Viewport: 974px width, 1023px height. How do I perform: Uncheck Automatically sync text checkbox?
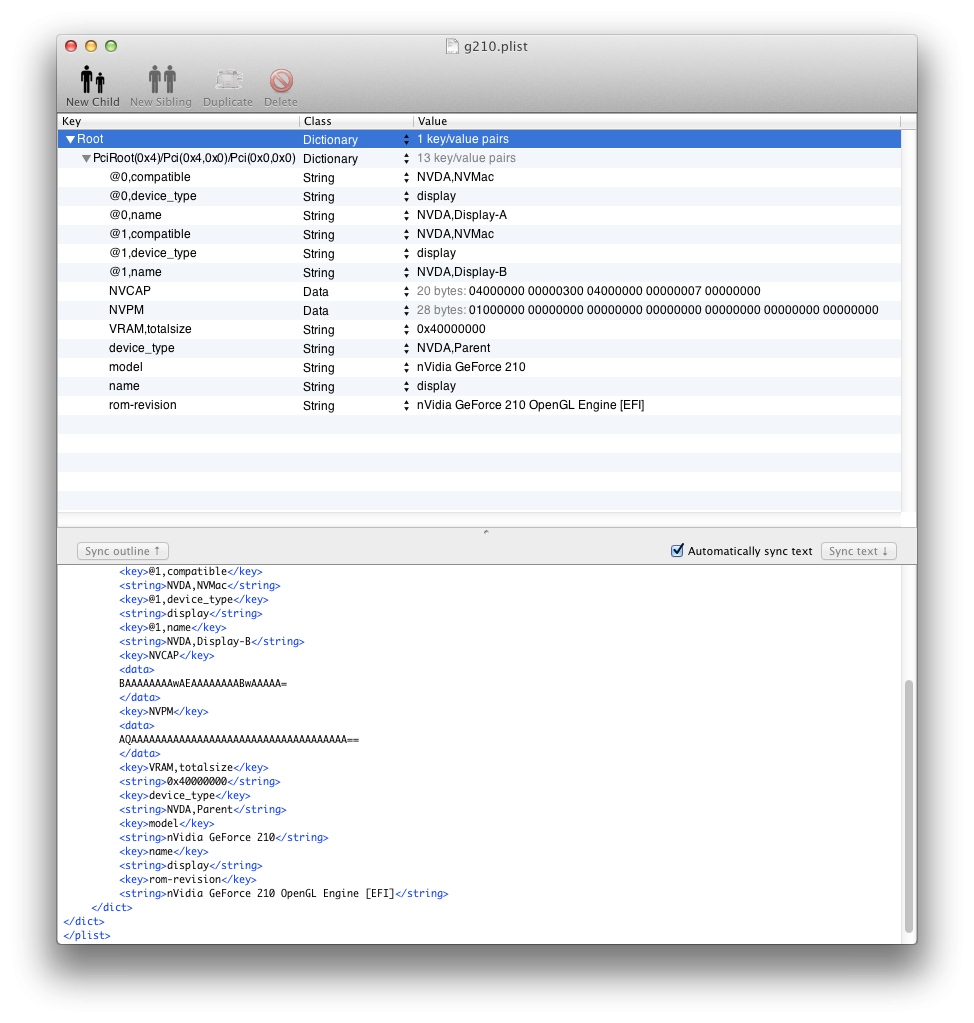click(x=677, y=551)
